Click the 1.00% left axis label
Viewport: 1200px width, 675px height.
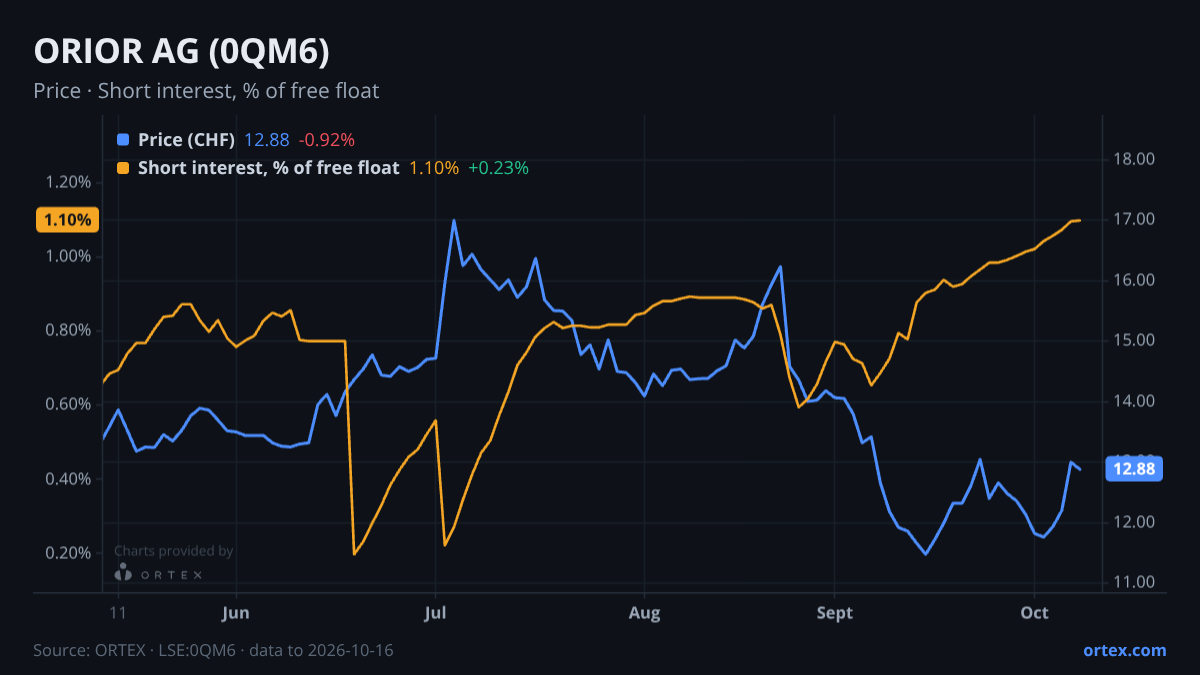(68, 256)
